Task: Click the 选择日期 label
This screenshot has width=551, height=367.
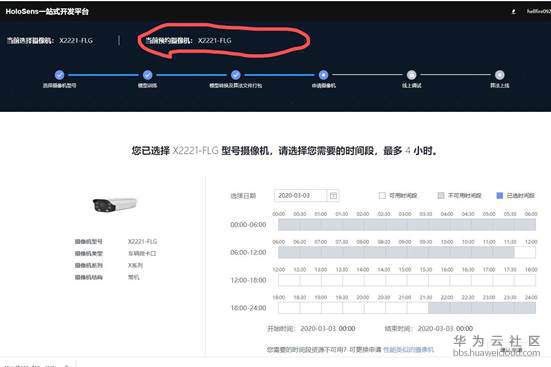Action: pyautogui.click(x=243, y=196)
